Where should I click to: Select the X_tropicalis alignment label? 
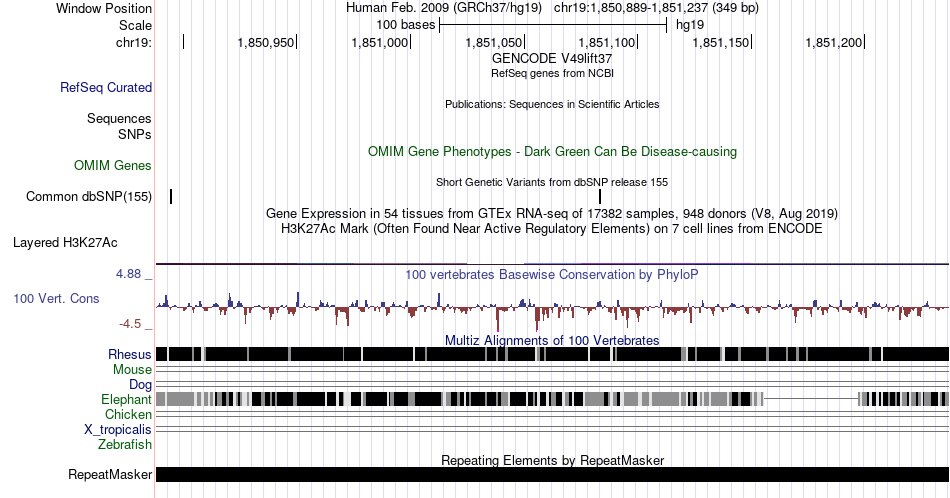coord(118,430)
